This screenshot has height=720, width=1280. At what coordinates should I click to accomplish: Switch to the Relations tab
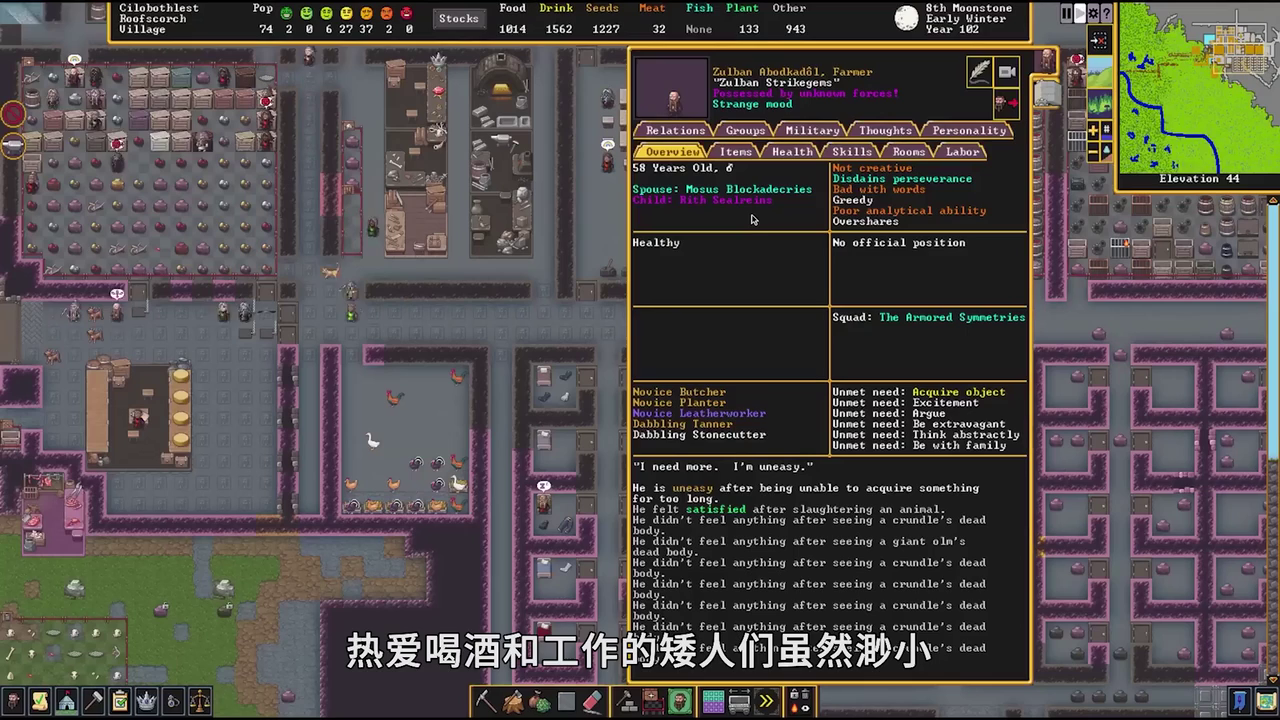point(675,130)
